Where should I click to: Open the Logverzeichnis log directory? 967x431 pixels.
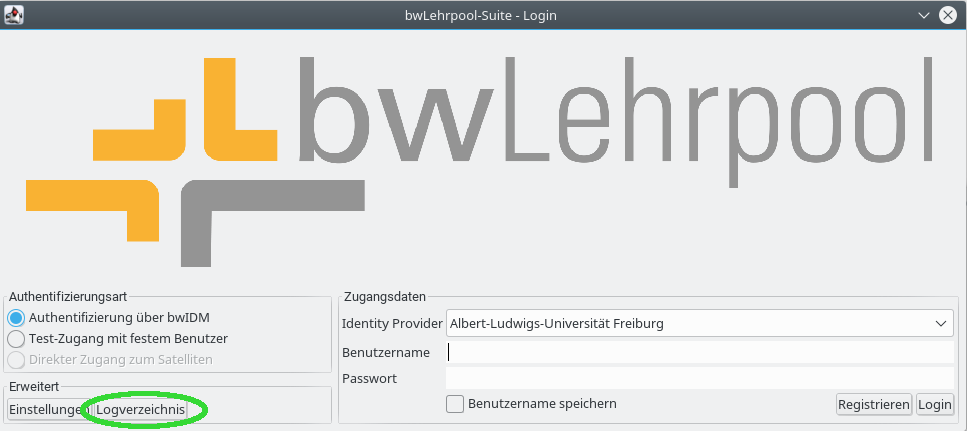click(141, 410)
